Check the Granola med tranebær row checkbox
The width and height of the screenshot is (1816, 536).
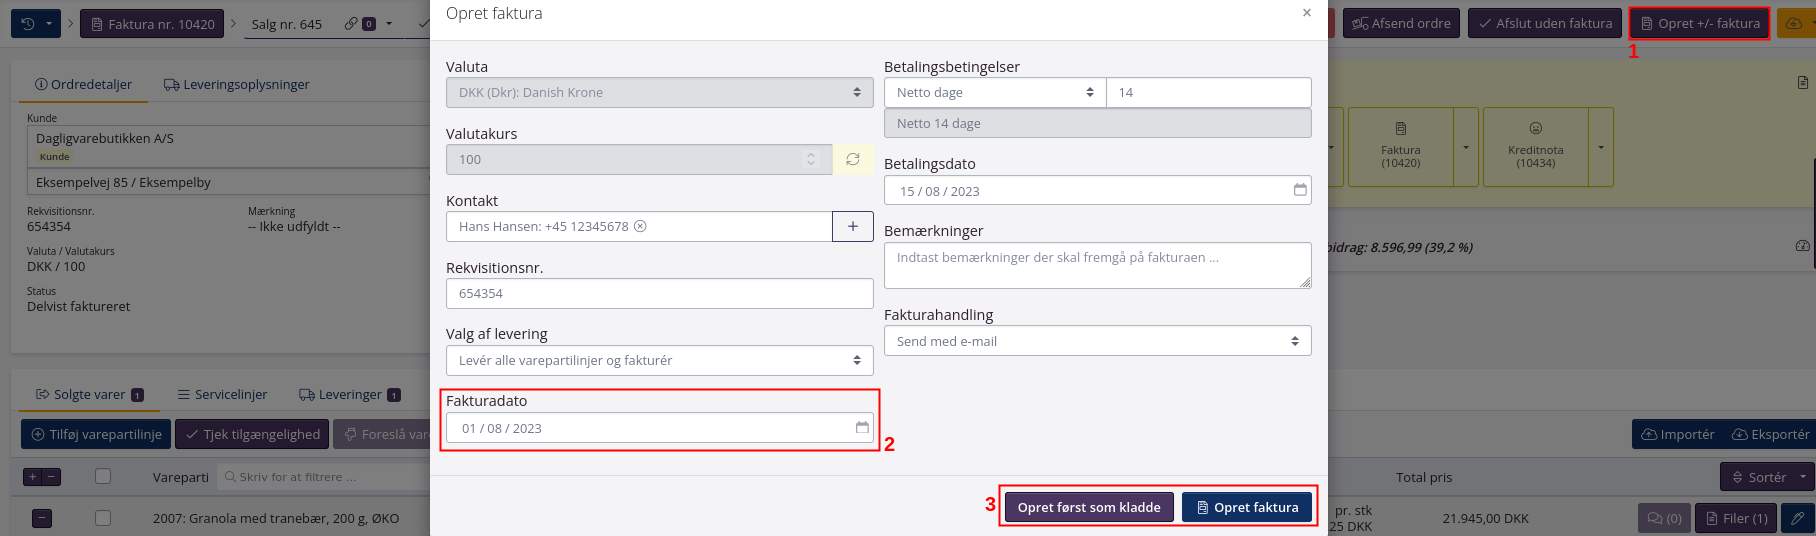[x=103, y=518]
